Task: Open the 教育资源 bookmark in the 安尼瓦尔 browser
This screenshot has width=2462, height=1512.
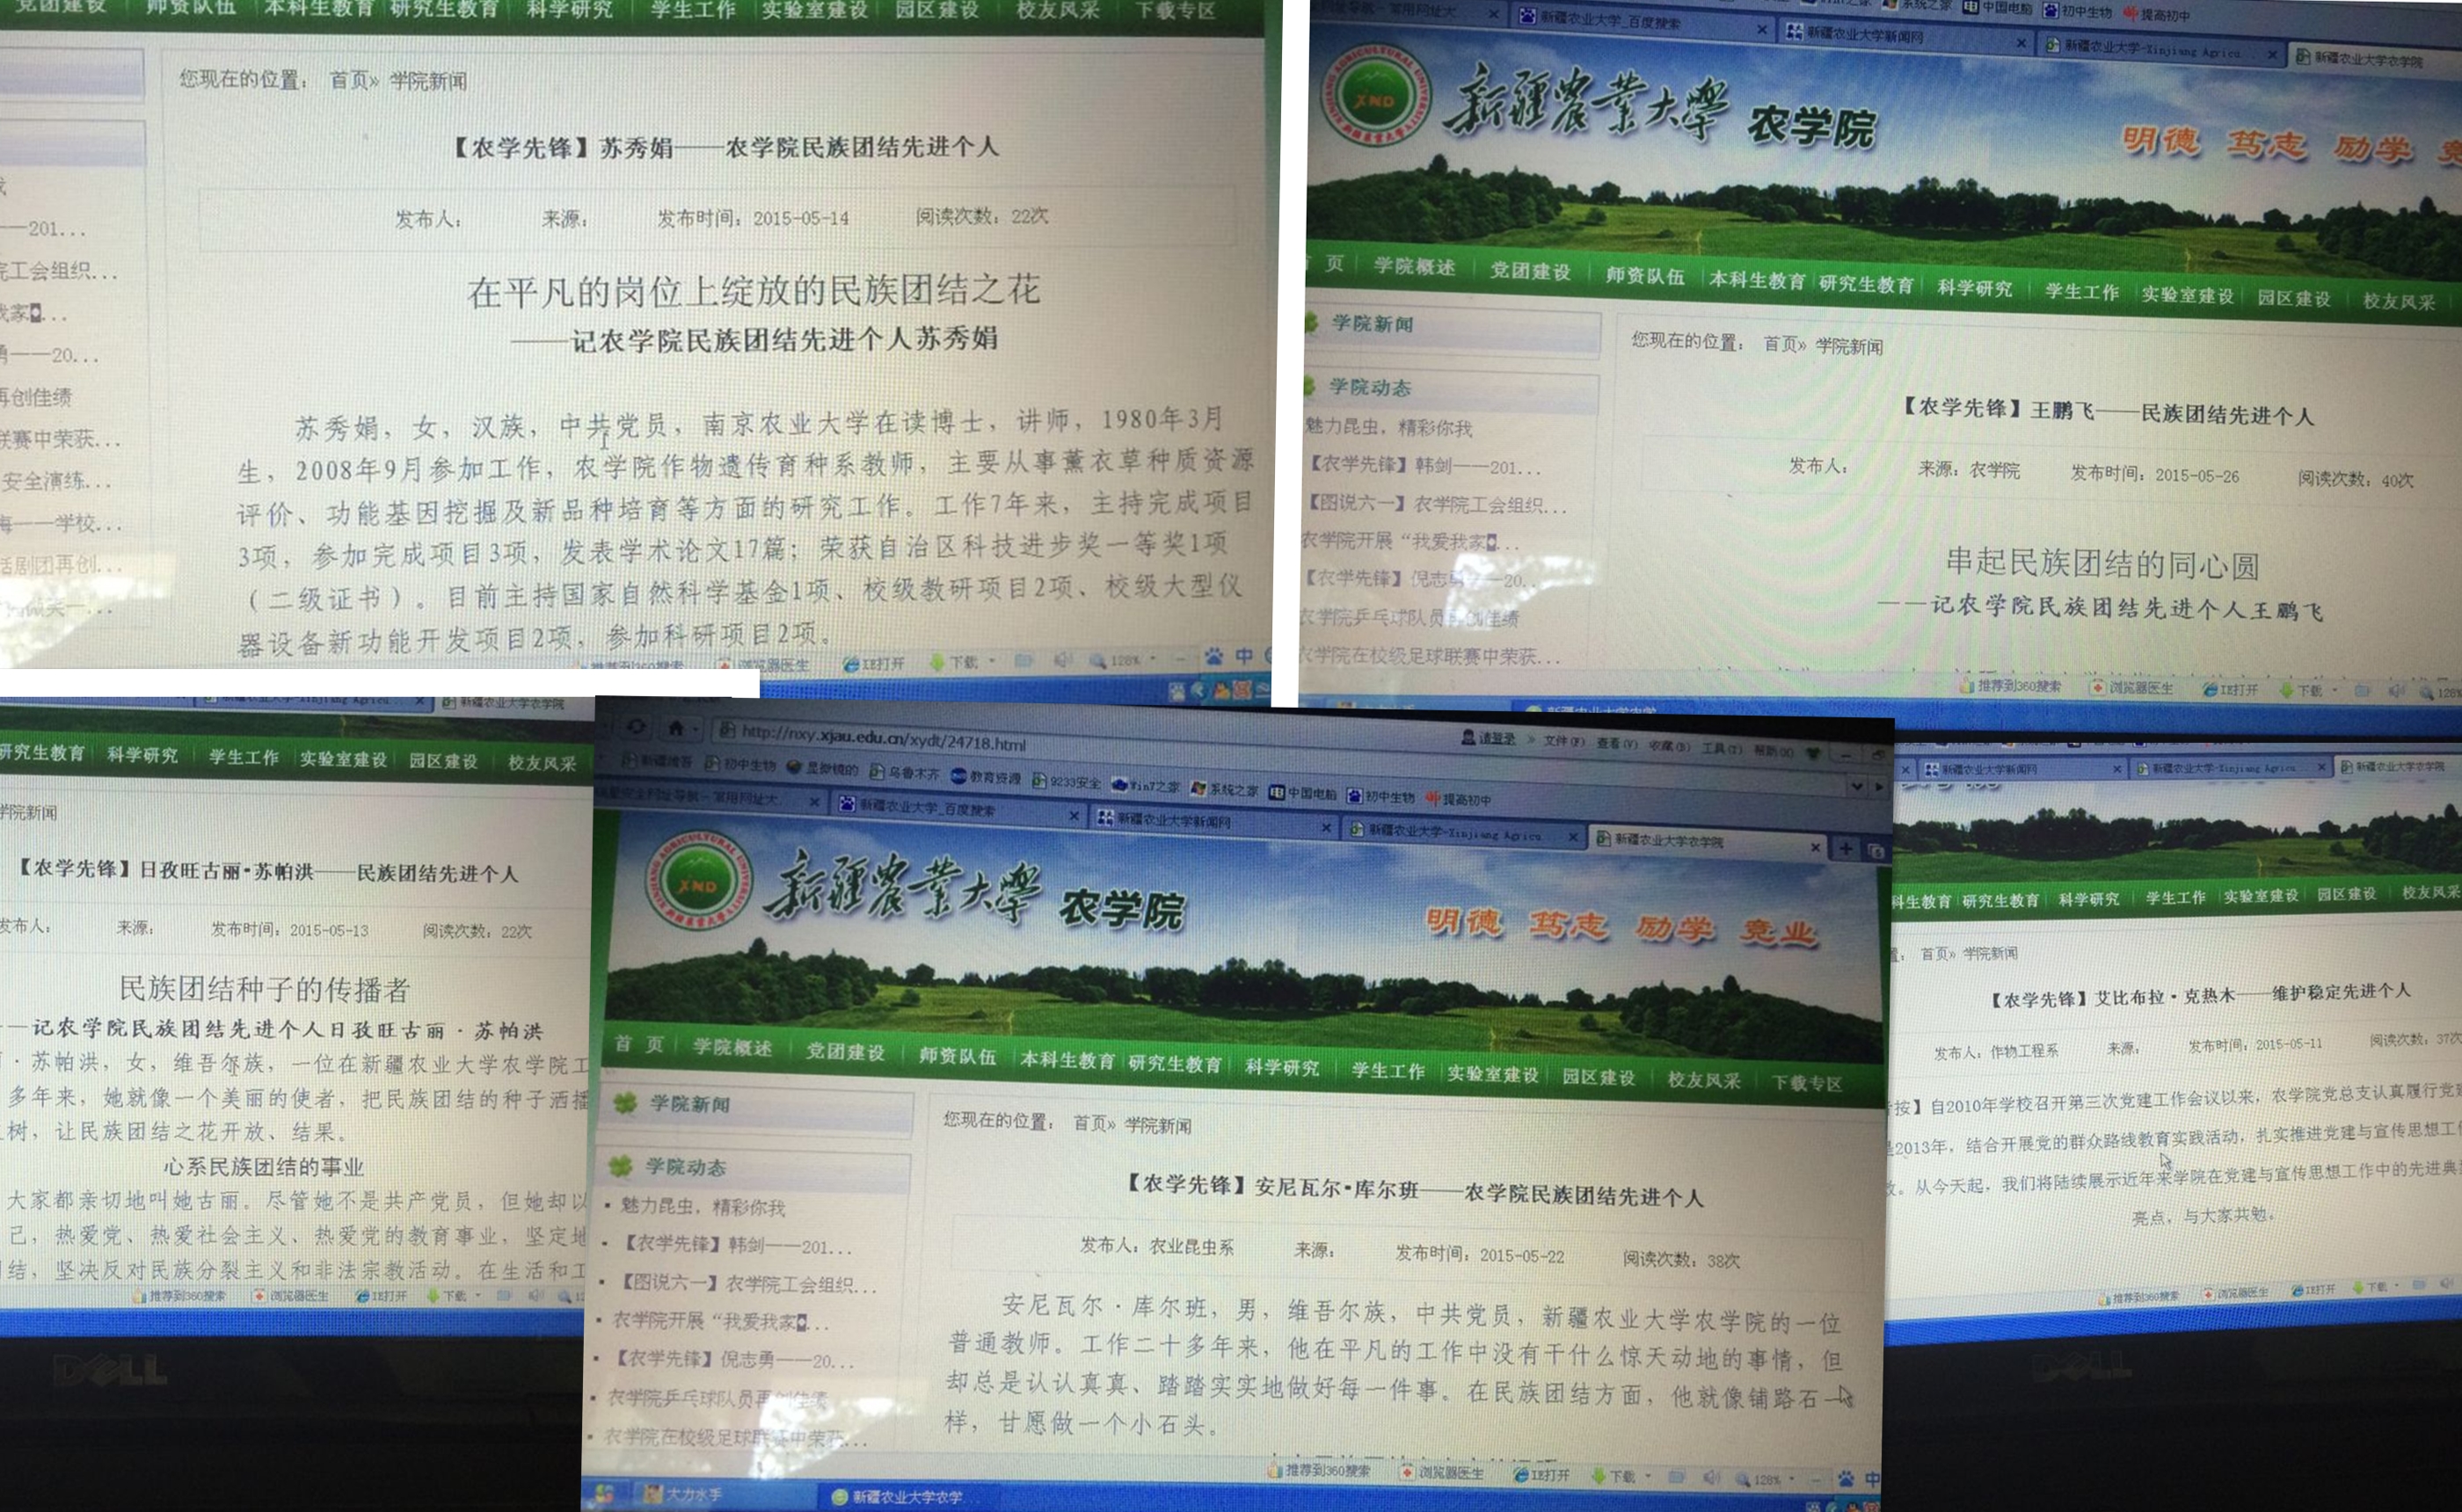Action: 986,776
